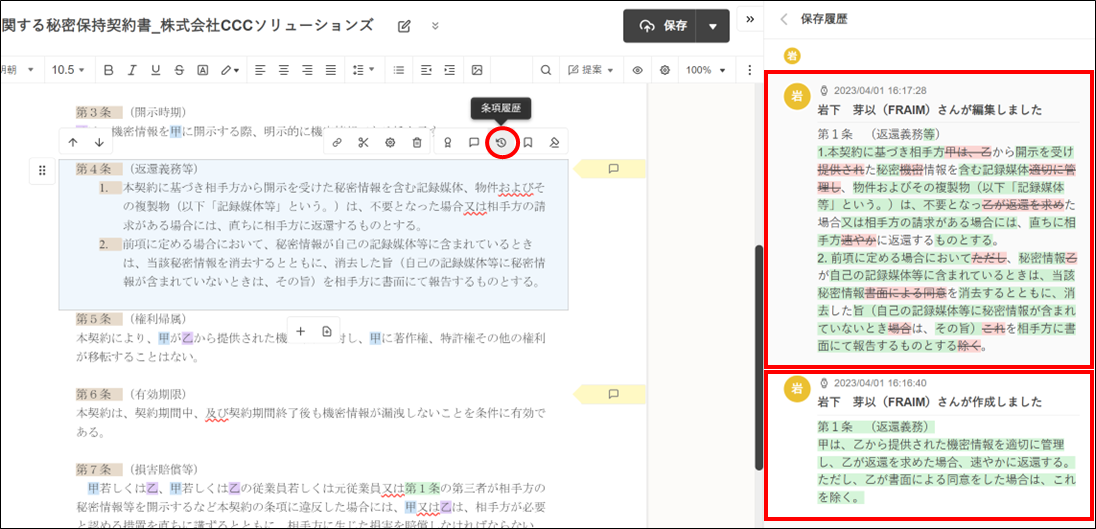Open the save options dropdown arrow
The image size is (1096, 529).
(x=713, y=26)
